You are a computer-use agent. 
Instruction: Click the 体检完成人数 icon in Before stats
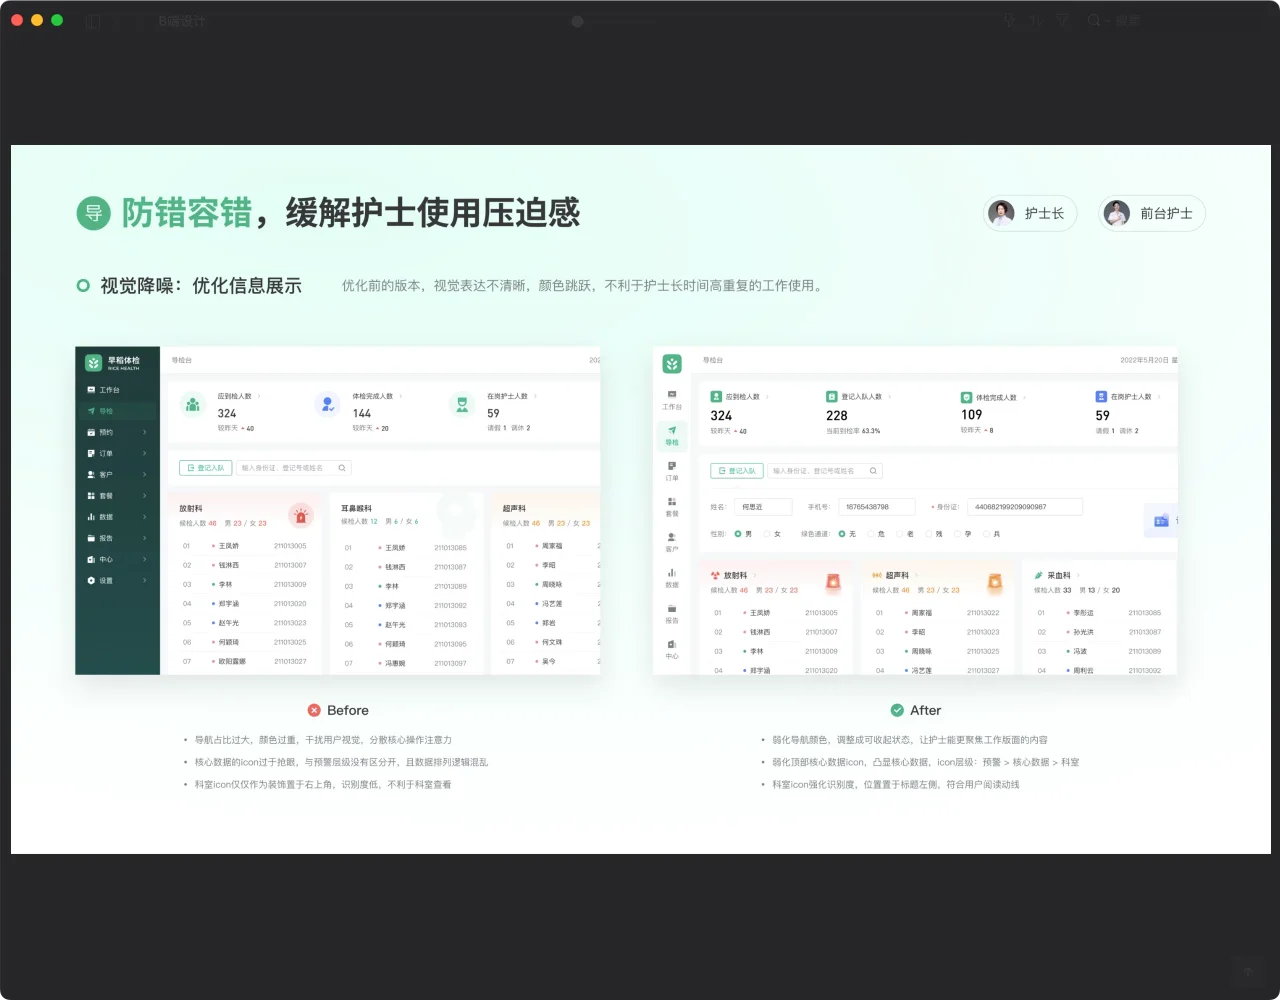click(x=327, y=404)
